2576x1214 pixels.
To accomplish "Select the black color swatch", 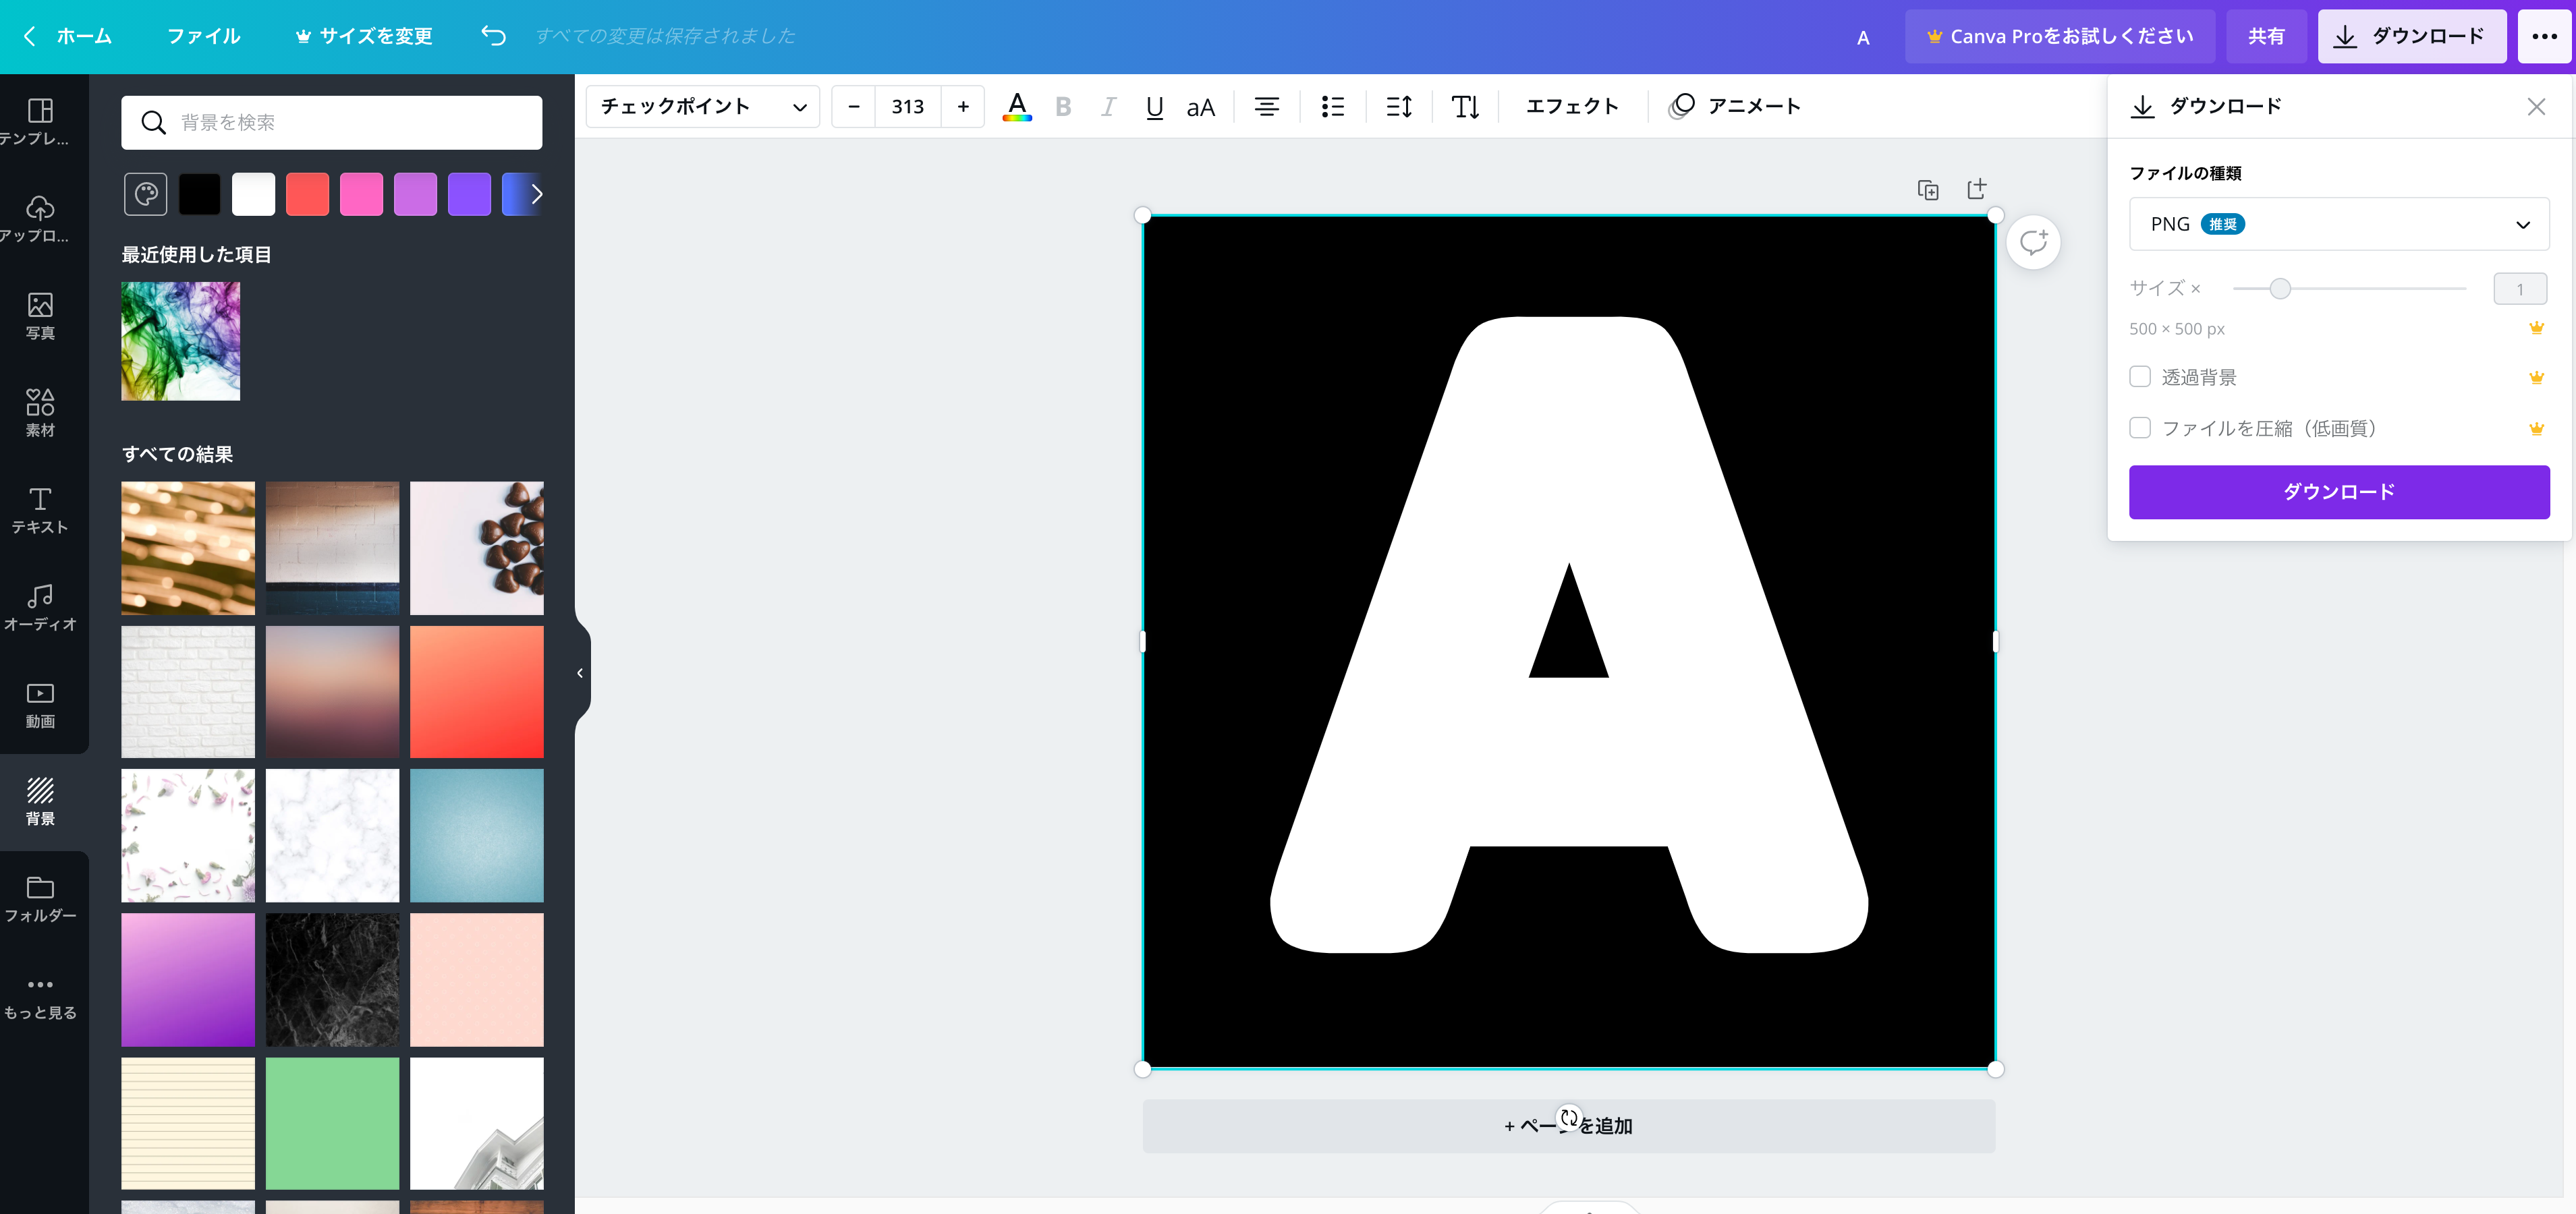I will [199, 194].
